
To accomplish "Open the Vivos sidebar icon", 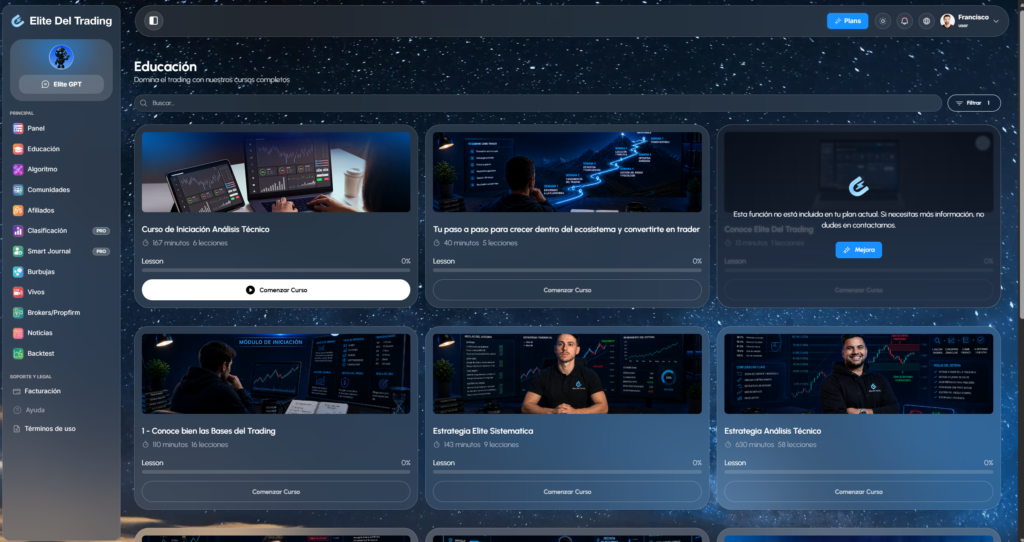I will pos(18,292).
